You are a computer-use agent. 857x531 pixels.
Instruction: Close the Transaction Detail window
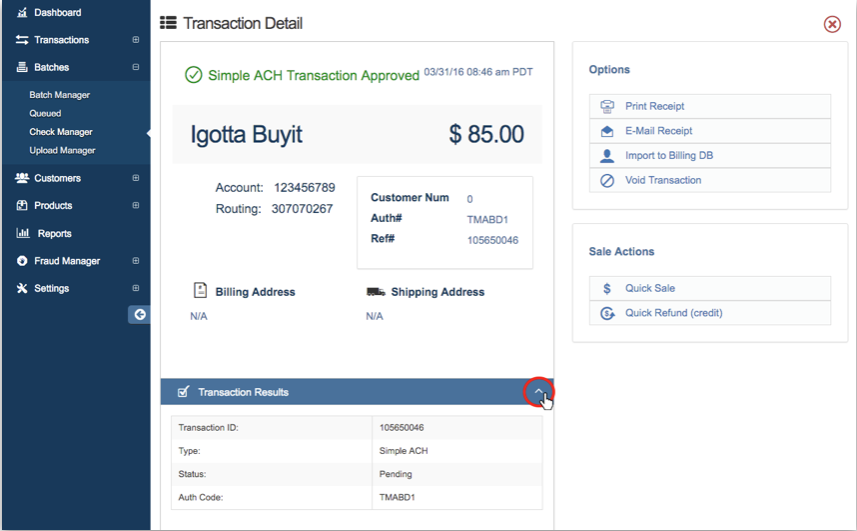(x=832, y=24)
